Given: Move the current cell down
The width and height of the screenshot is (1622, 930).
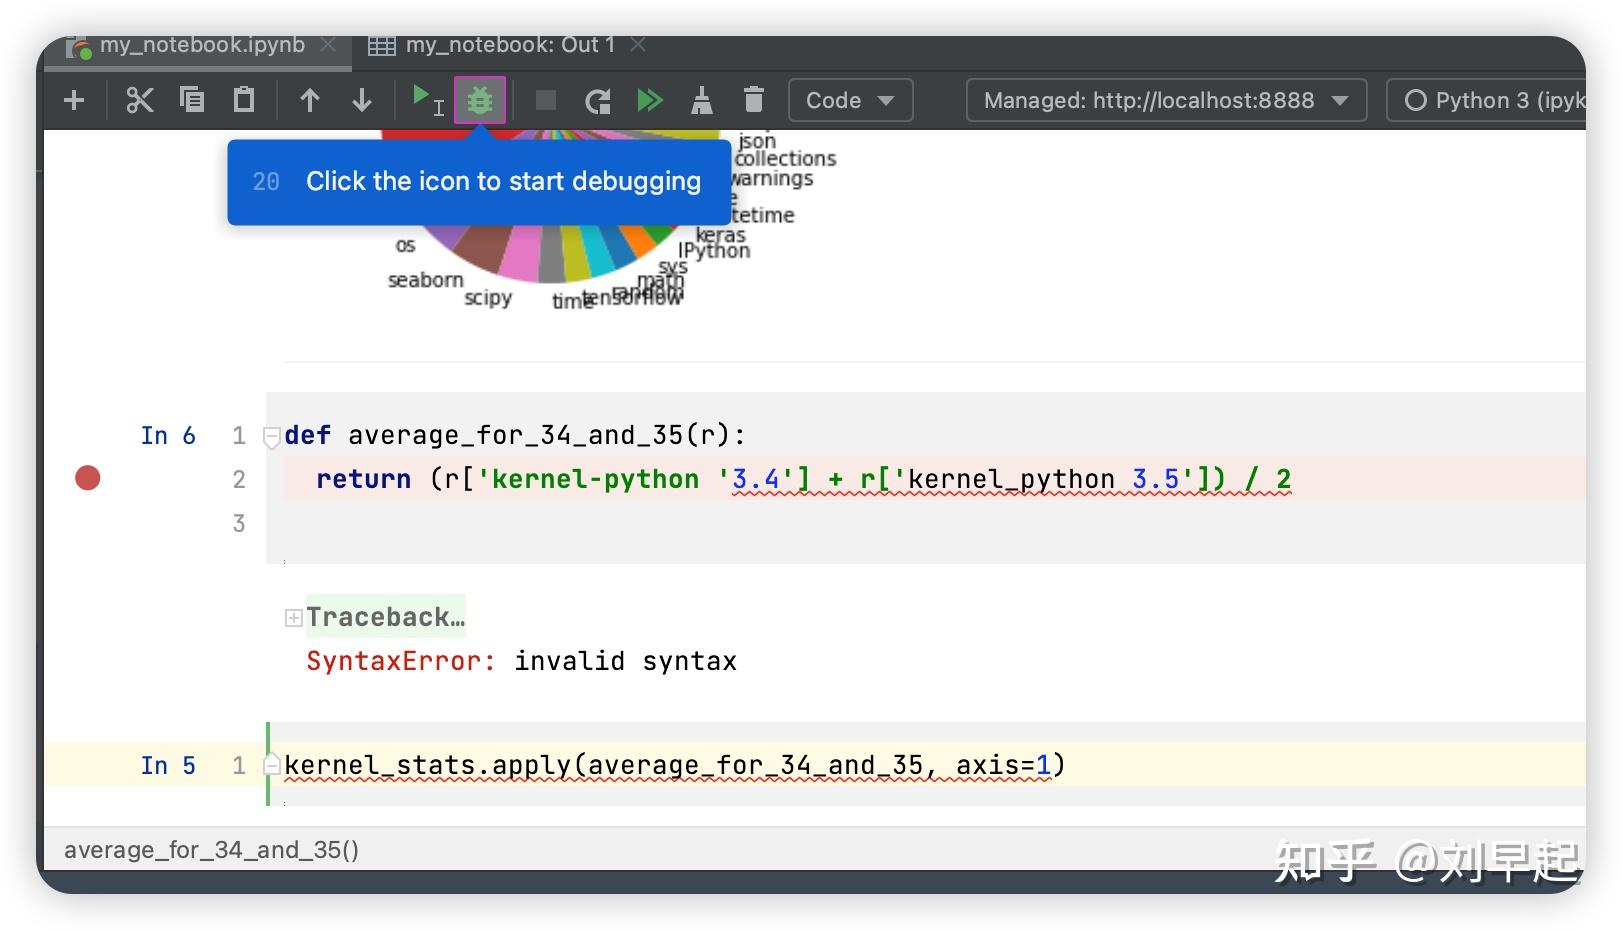Looking at the screenshot, I should 361,100.
